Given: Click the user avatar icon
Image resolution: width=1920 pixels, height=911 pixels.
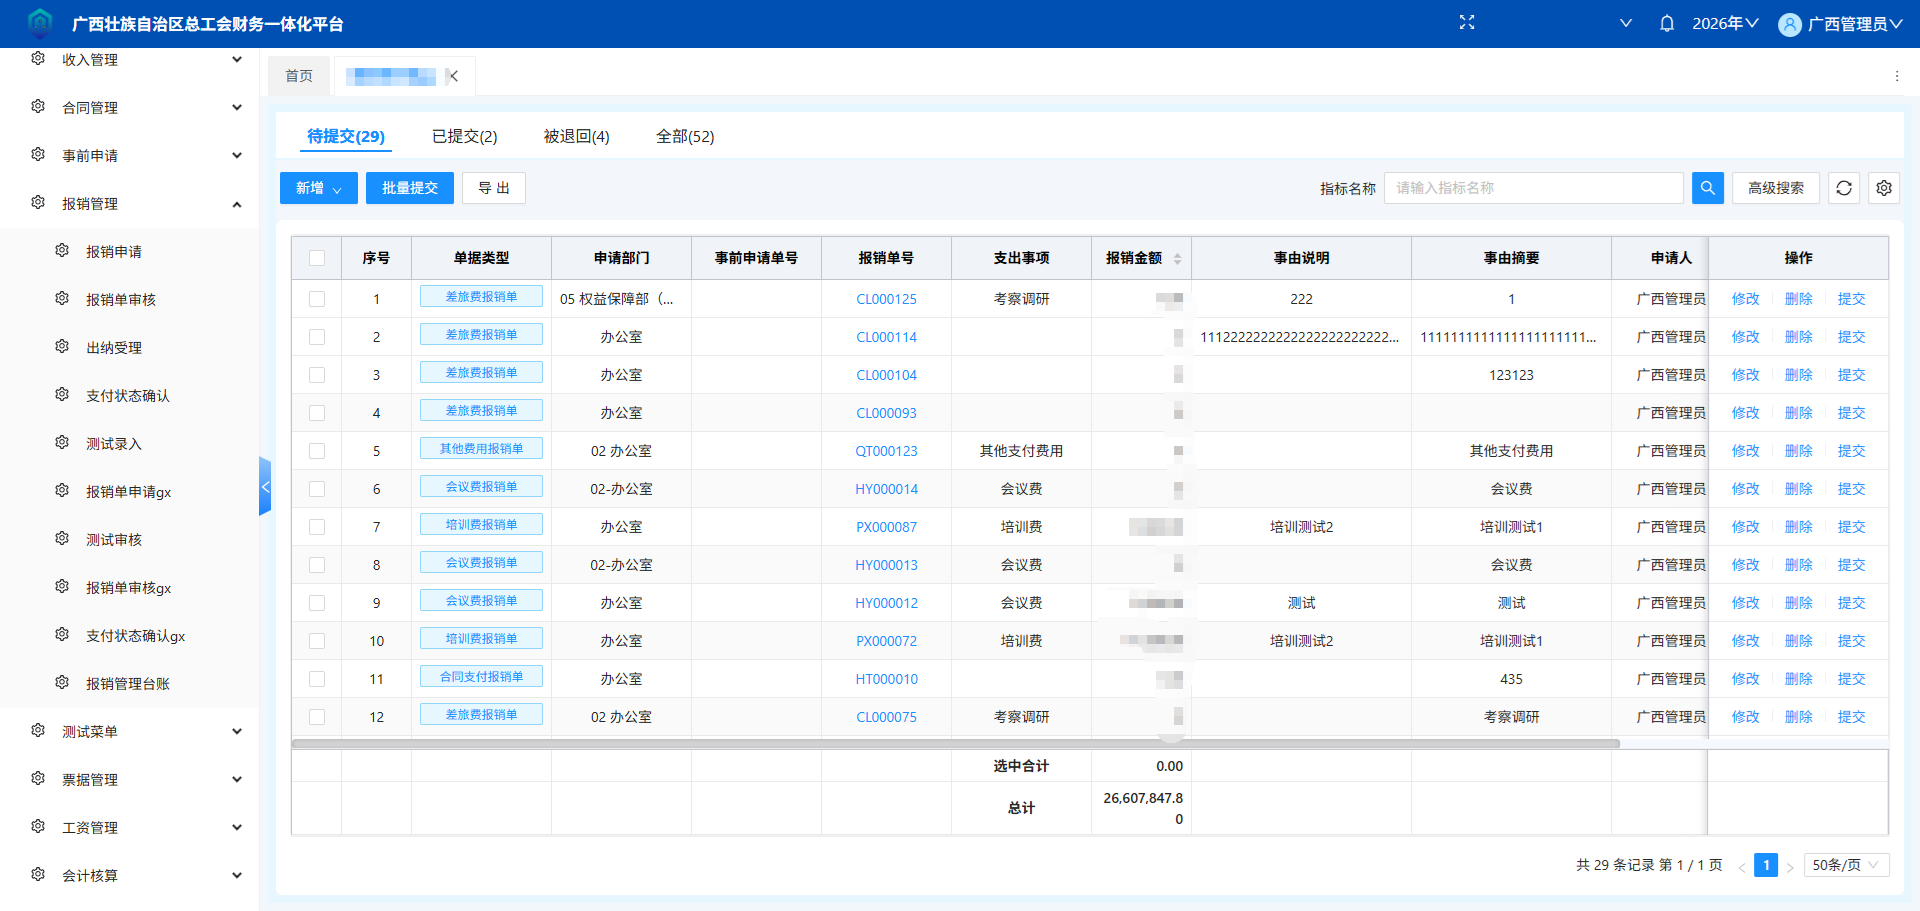Looking at the screenshot, I should [1790, 24].
